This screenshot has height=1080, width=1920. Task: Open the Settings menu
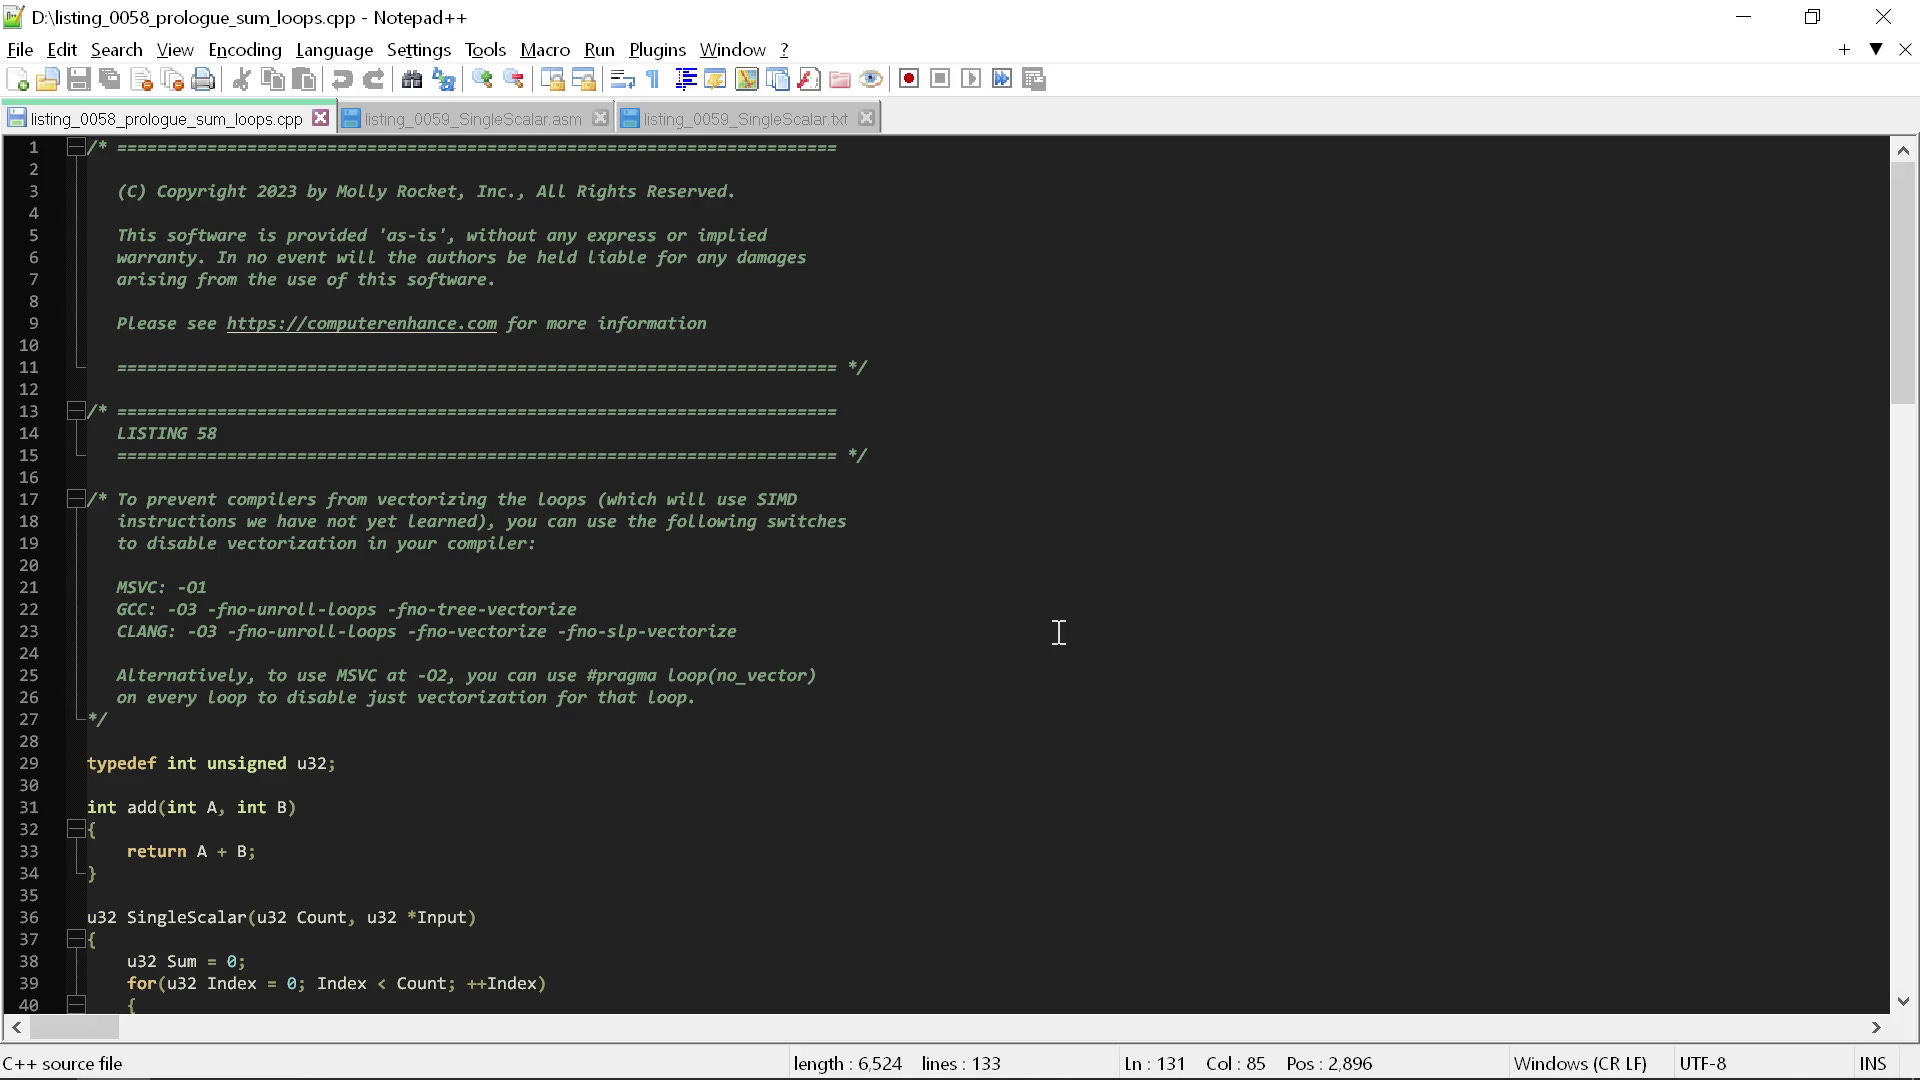[418, 49]
